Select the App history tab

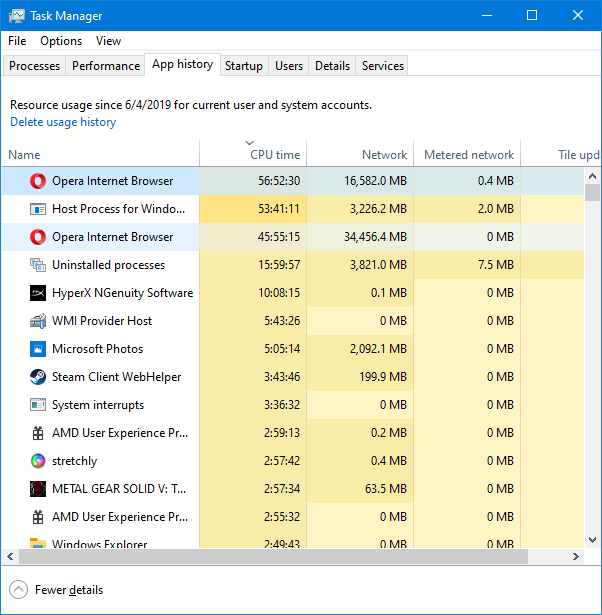tap(182, 64)
